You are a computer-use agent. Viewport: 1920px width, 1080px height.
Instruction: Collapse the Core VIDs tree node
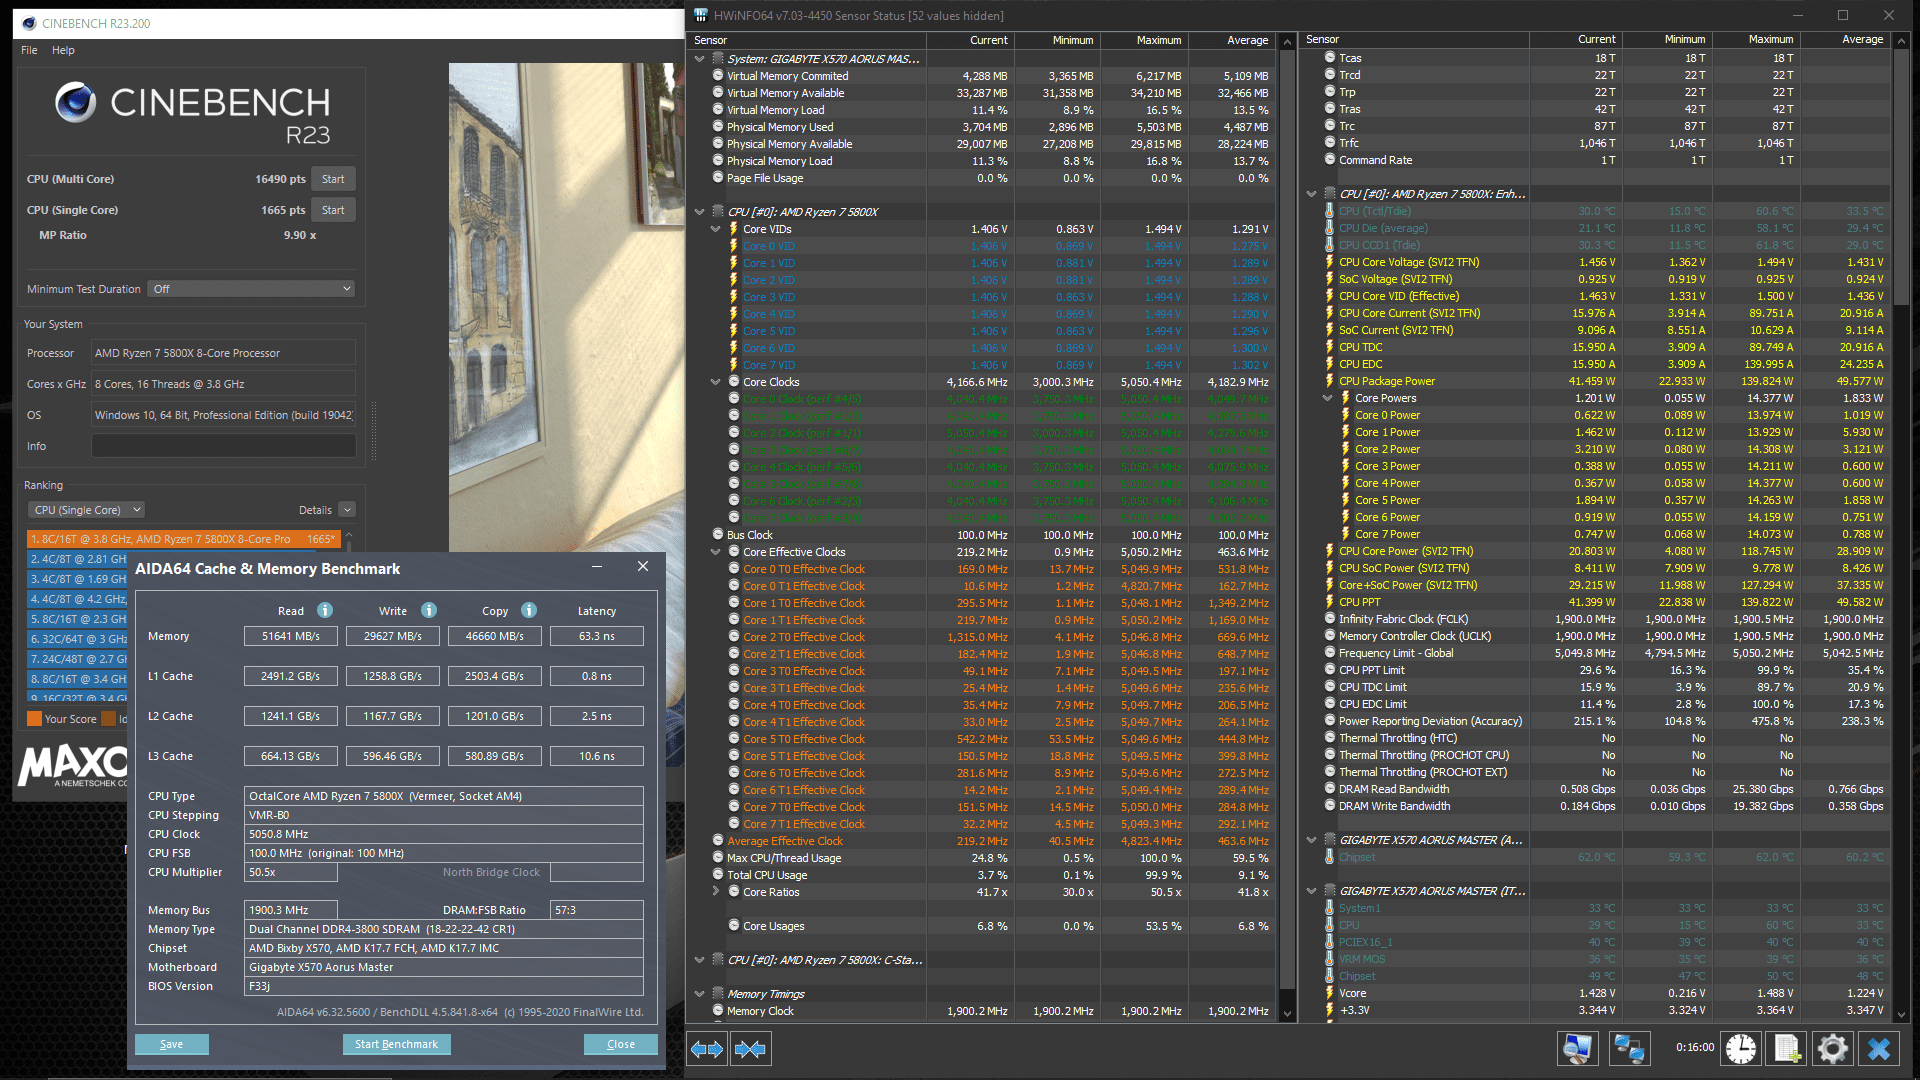[716, 229]
